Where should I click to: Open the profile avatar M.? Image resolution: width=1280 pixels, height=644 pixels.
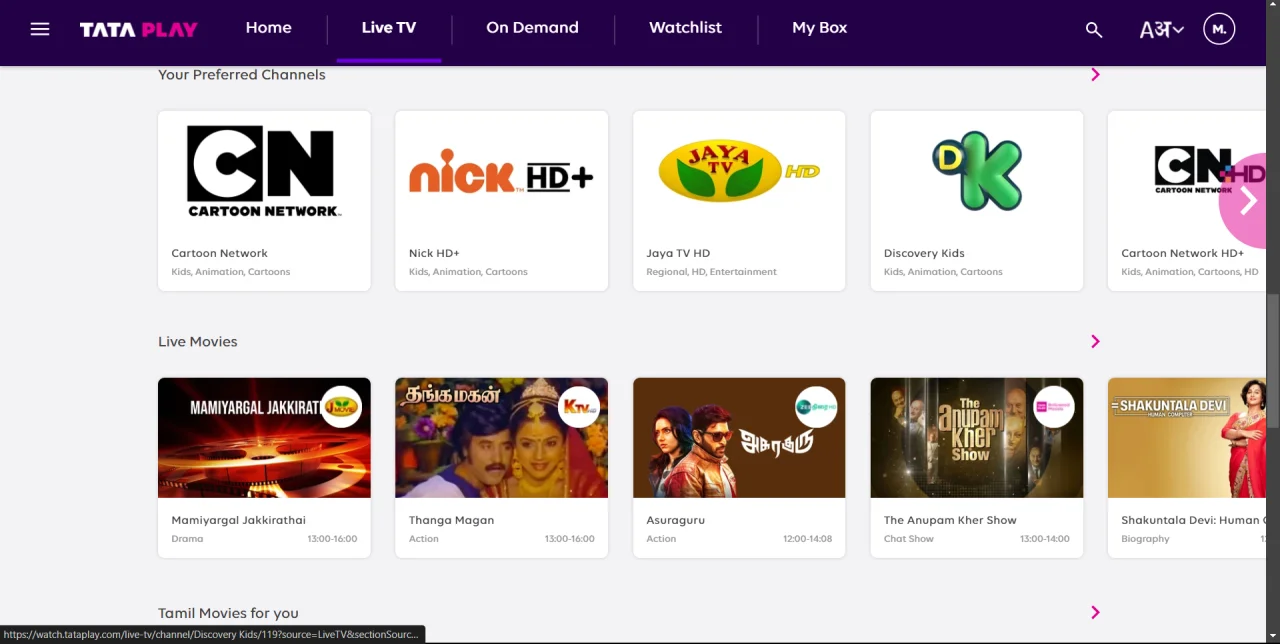(x=1219, y=29)
